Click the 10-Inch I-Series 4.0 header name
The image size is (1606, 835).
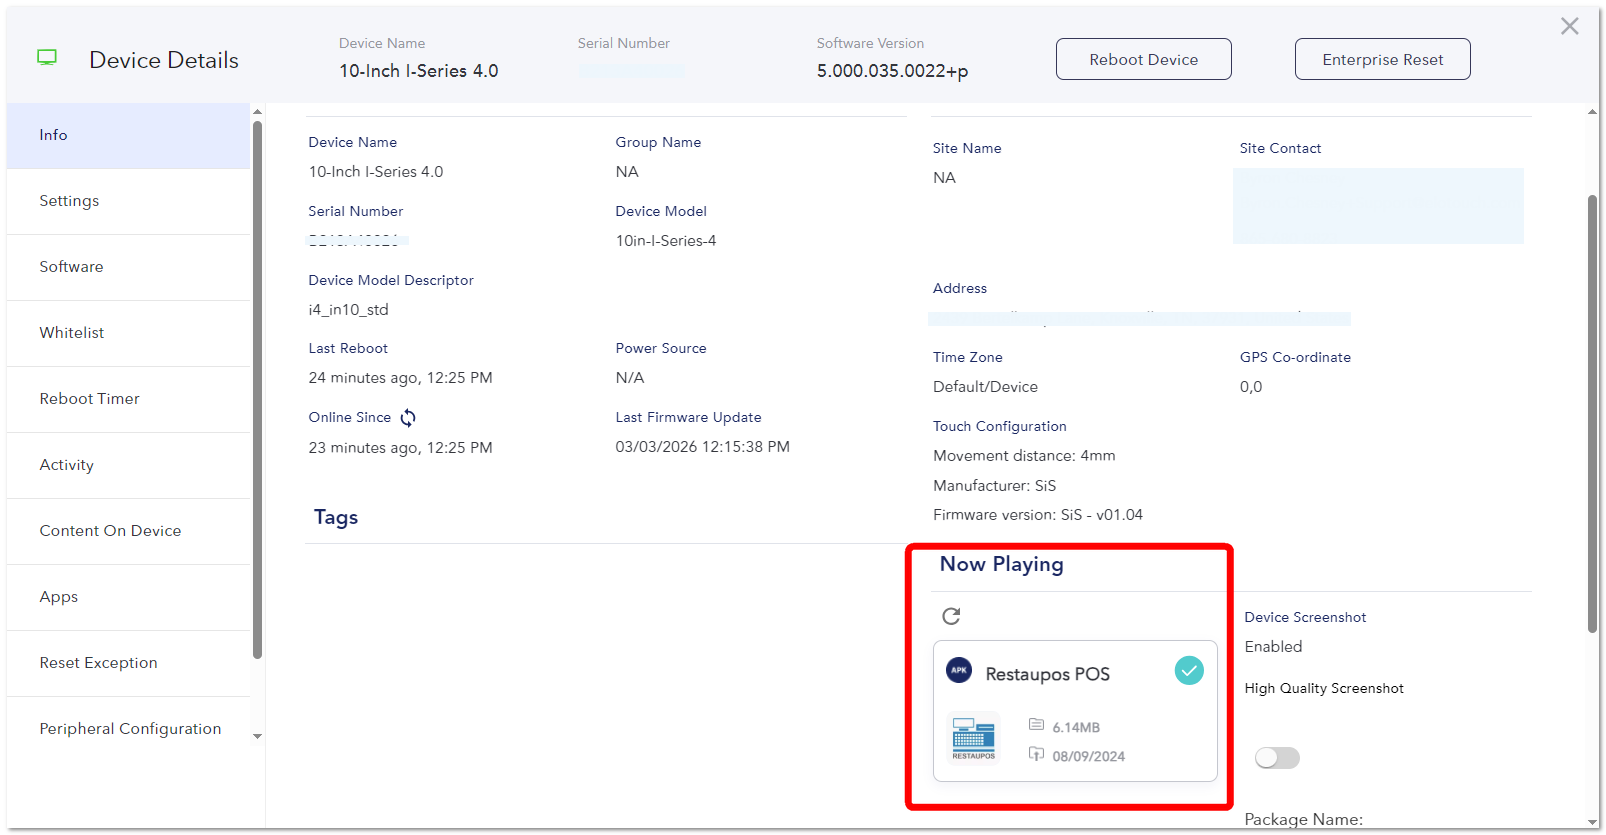(x=418, y=71)
